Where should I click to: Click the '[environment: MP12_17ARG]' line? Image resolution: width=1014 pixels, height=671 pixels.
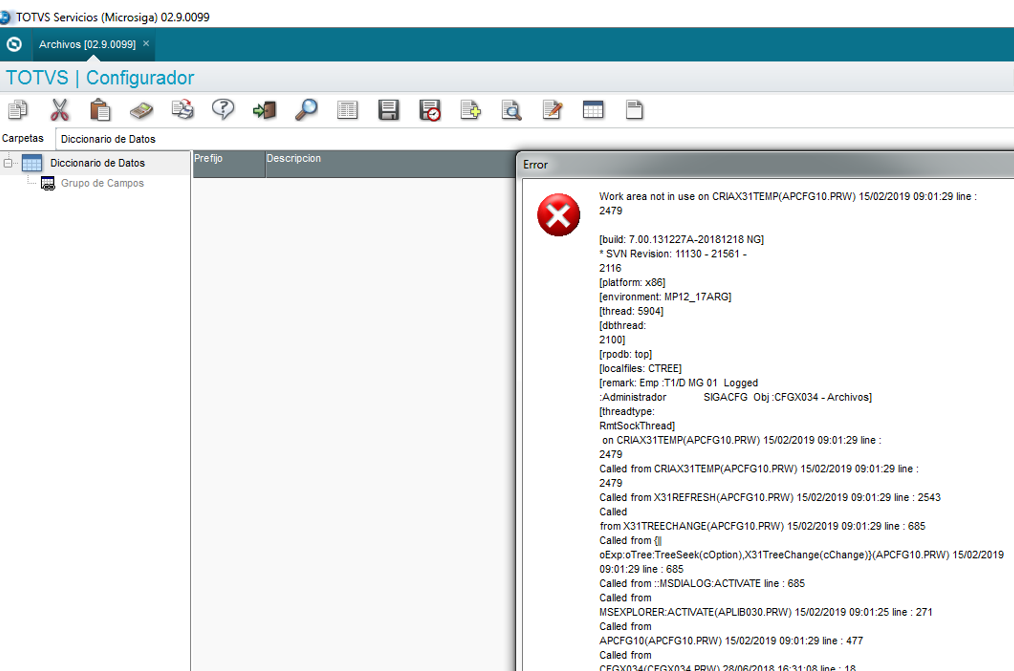665,297
